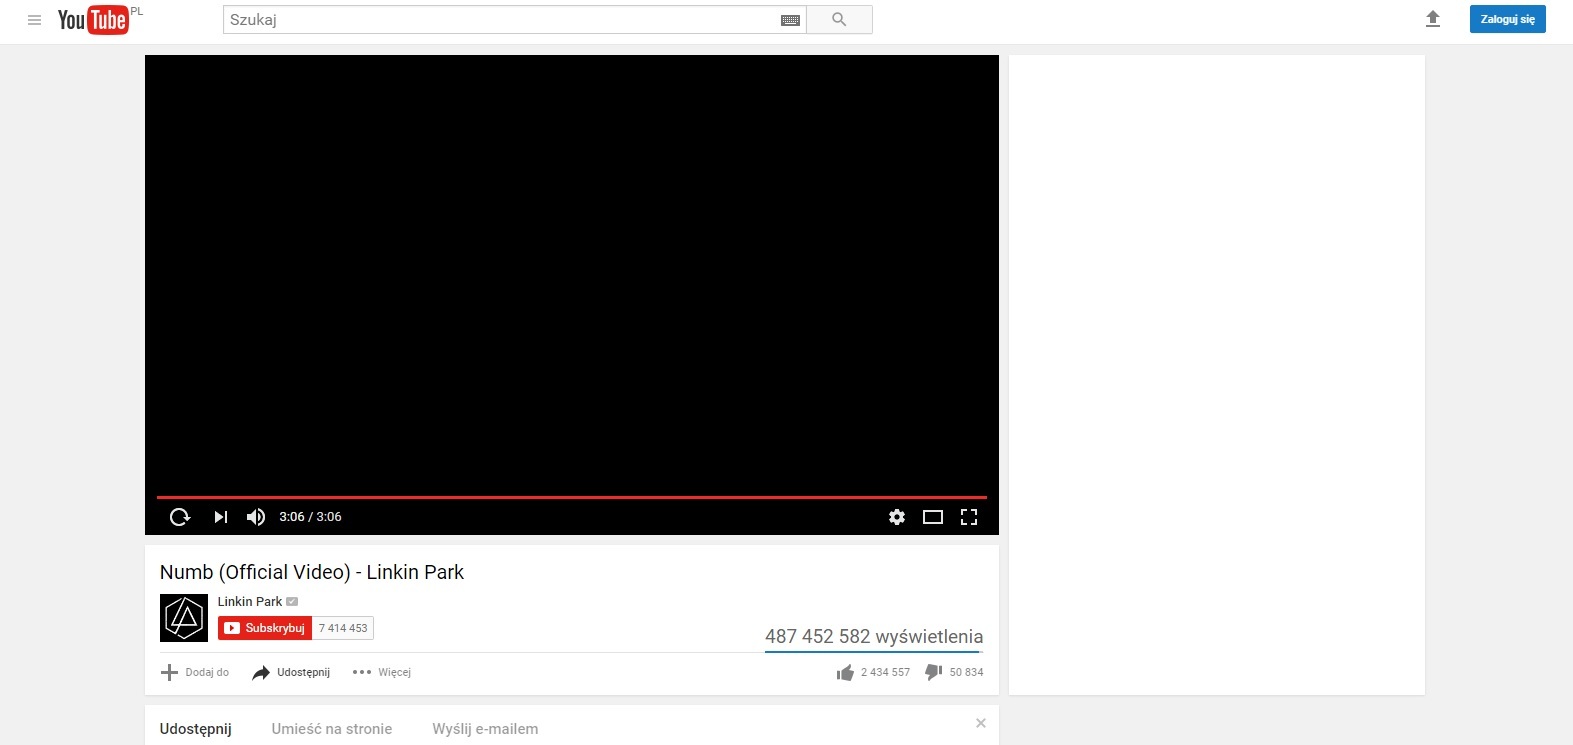Open Linkin Park channel avatar
The width and height of the screenshot is (1573, 745).
(184, 618)
